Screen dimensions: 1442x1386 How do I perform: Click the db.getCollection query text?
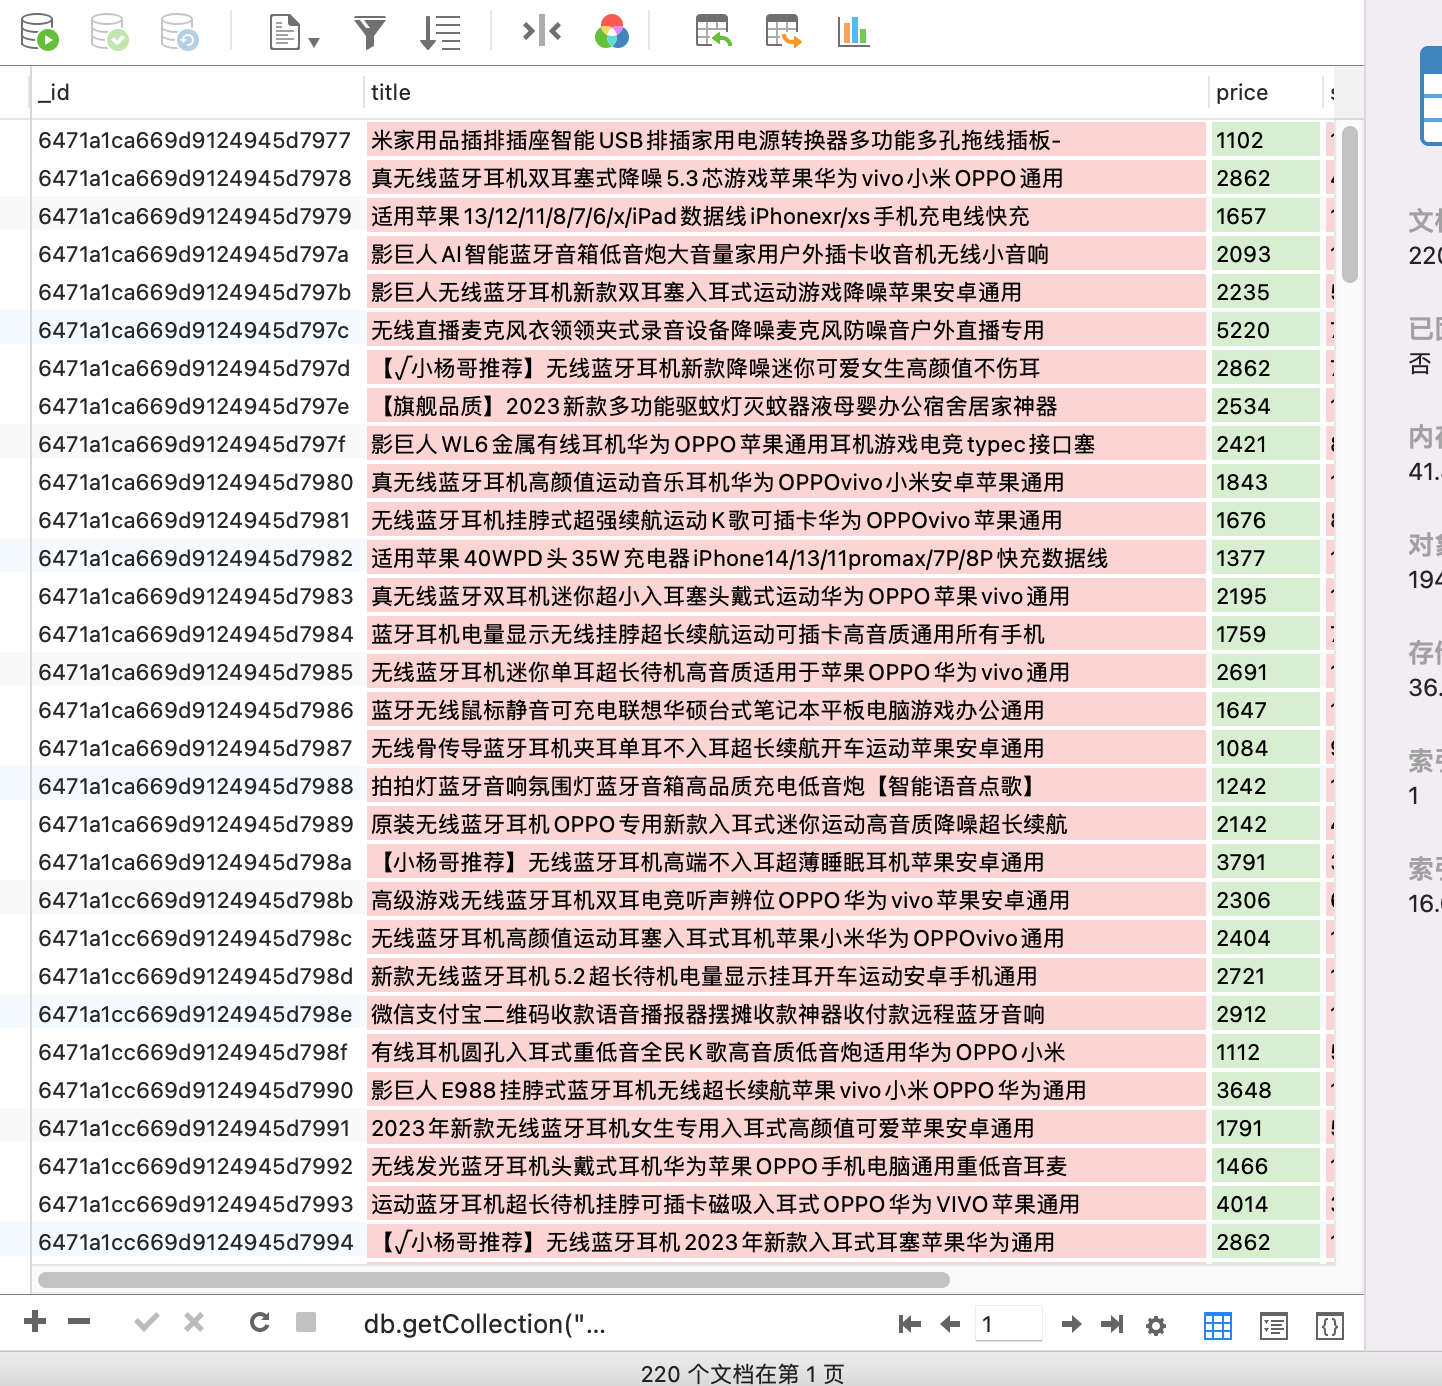pos(485,1324)
